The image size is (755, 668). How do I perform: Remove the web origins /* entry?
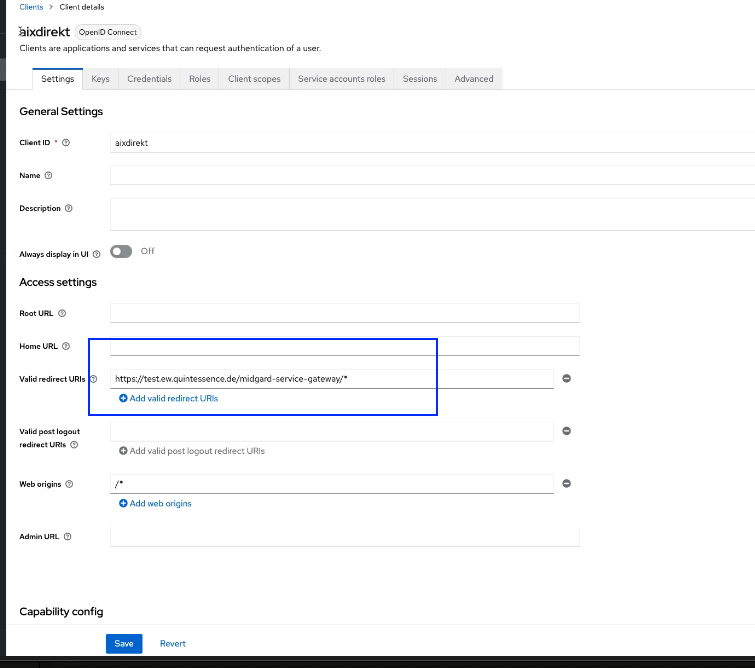click(x=566, y=484)
